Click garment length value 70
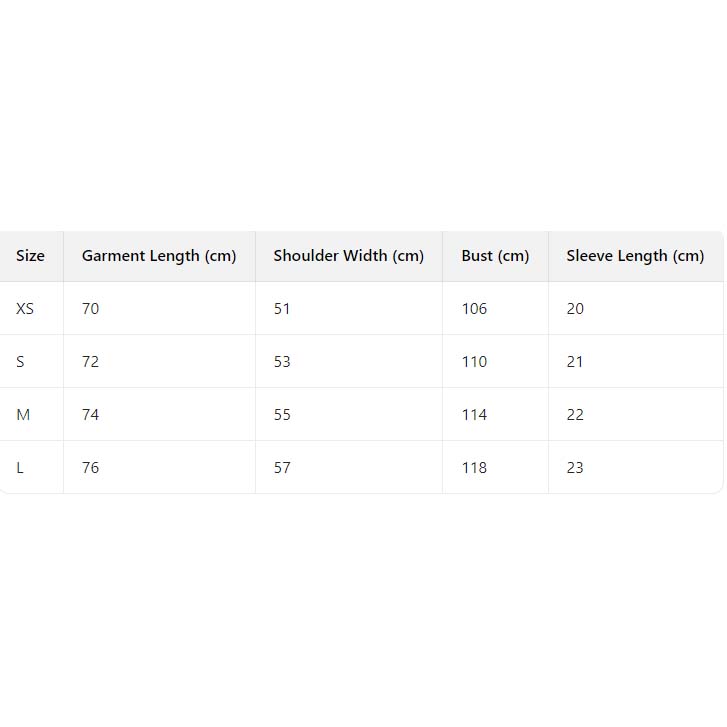 click(91, 309)
